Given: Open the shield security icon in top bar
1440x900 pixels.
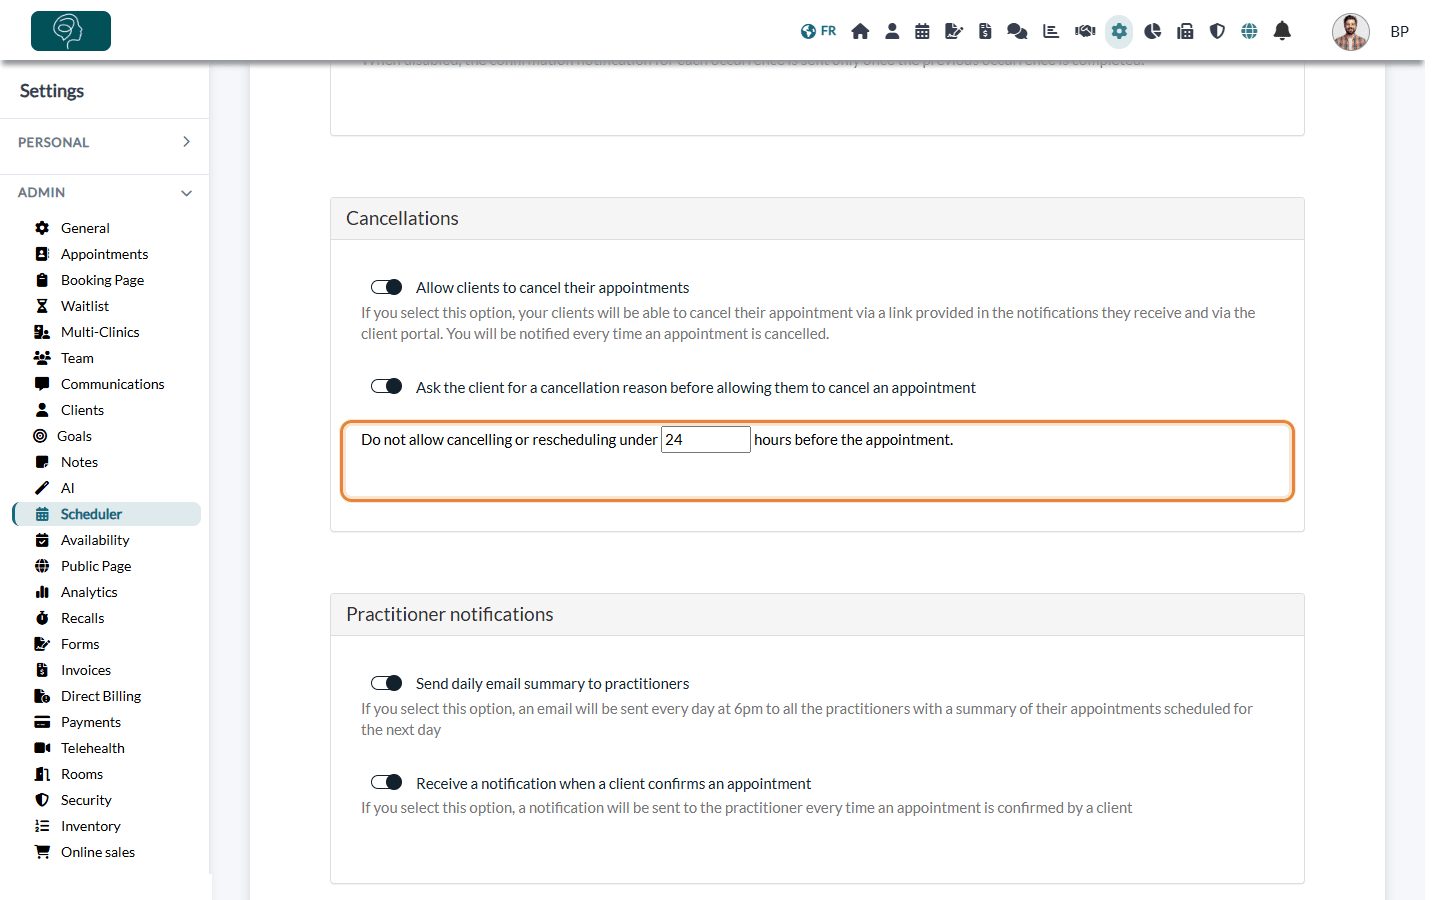Looking at the screenshot, I should (x=1217, y=31).
